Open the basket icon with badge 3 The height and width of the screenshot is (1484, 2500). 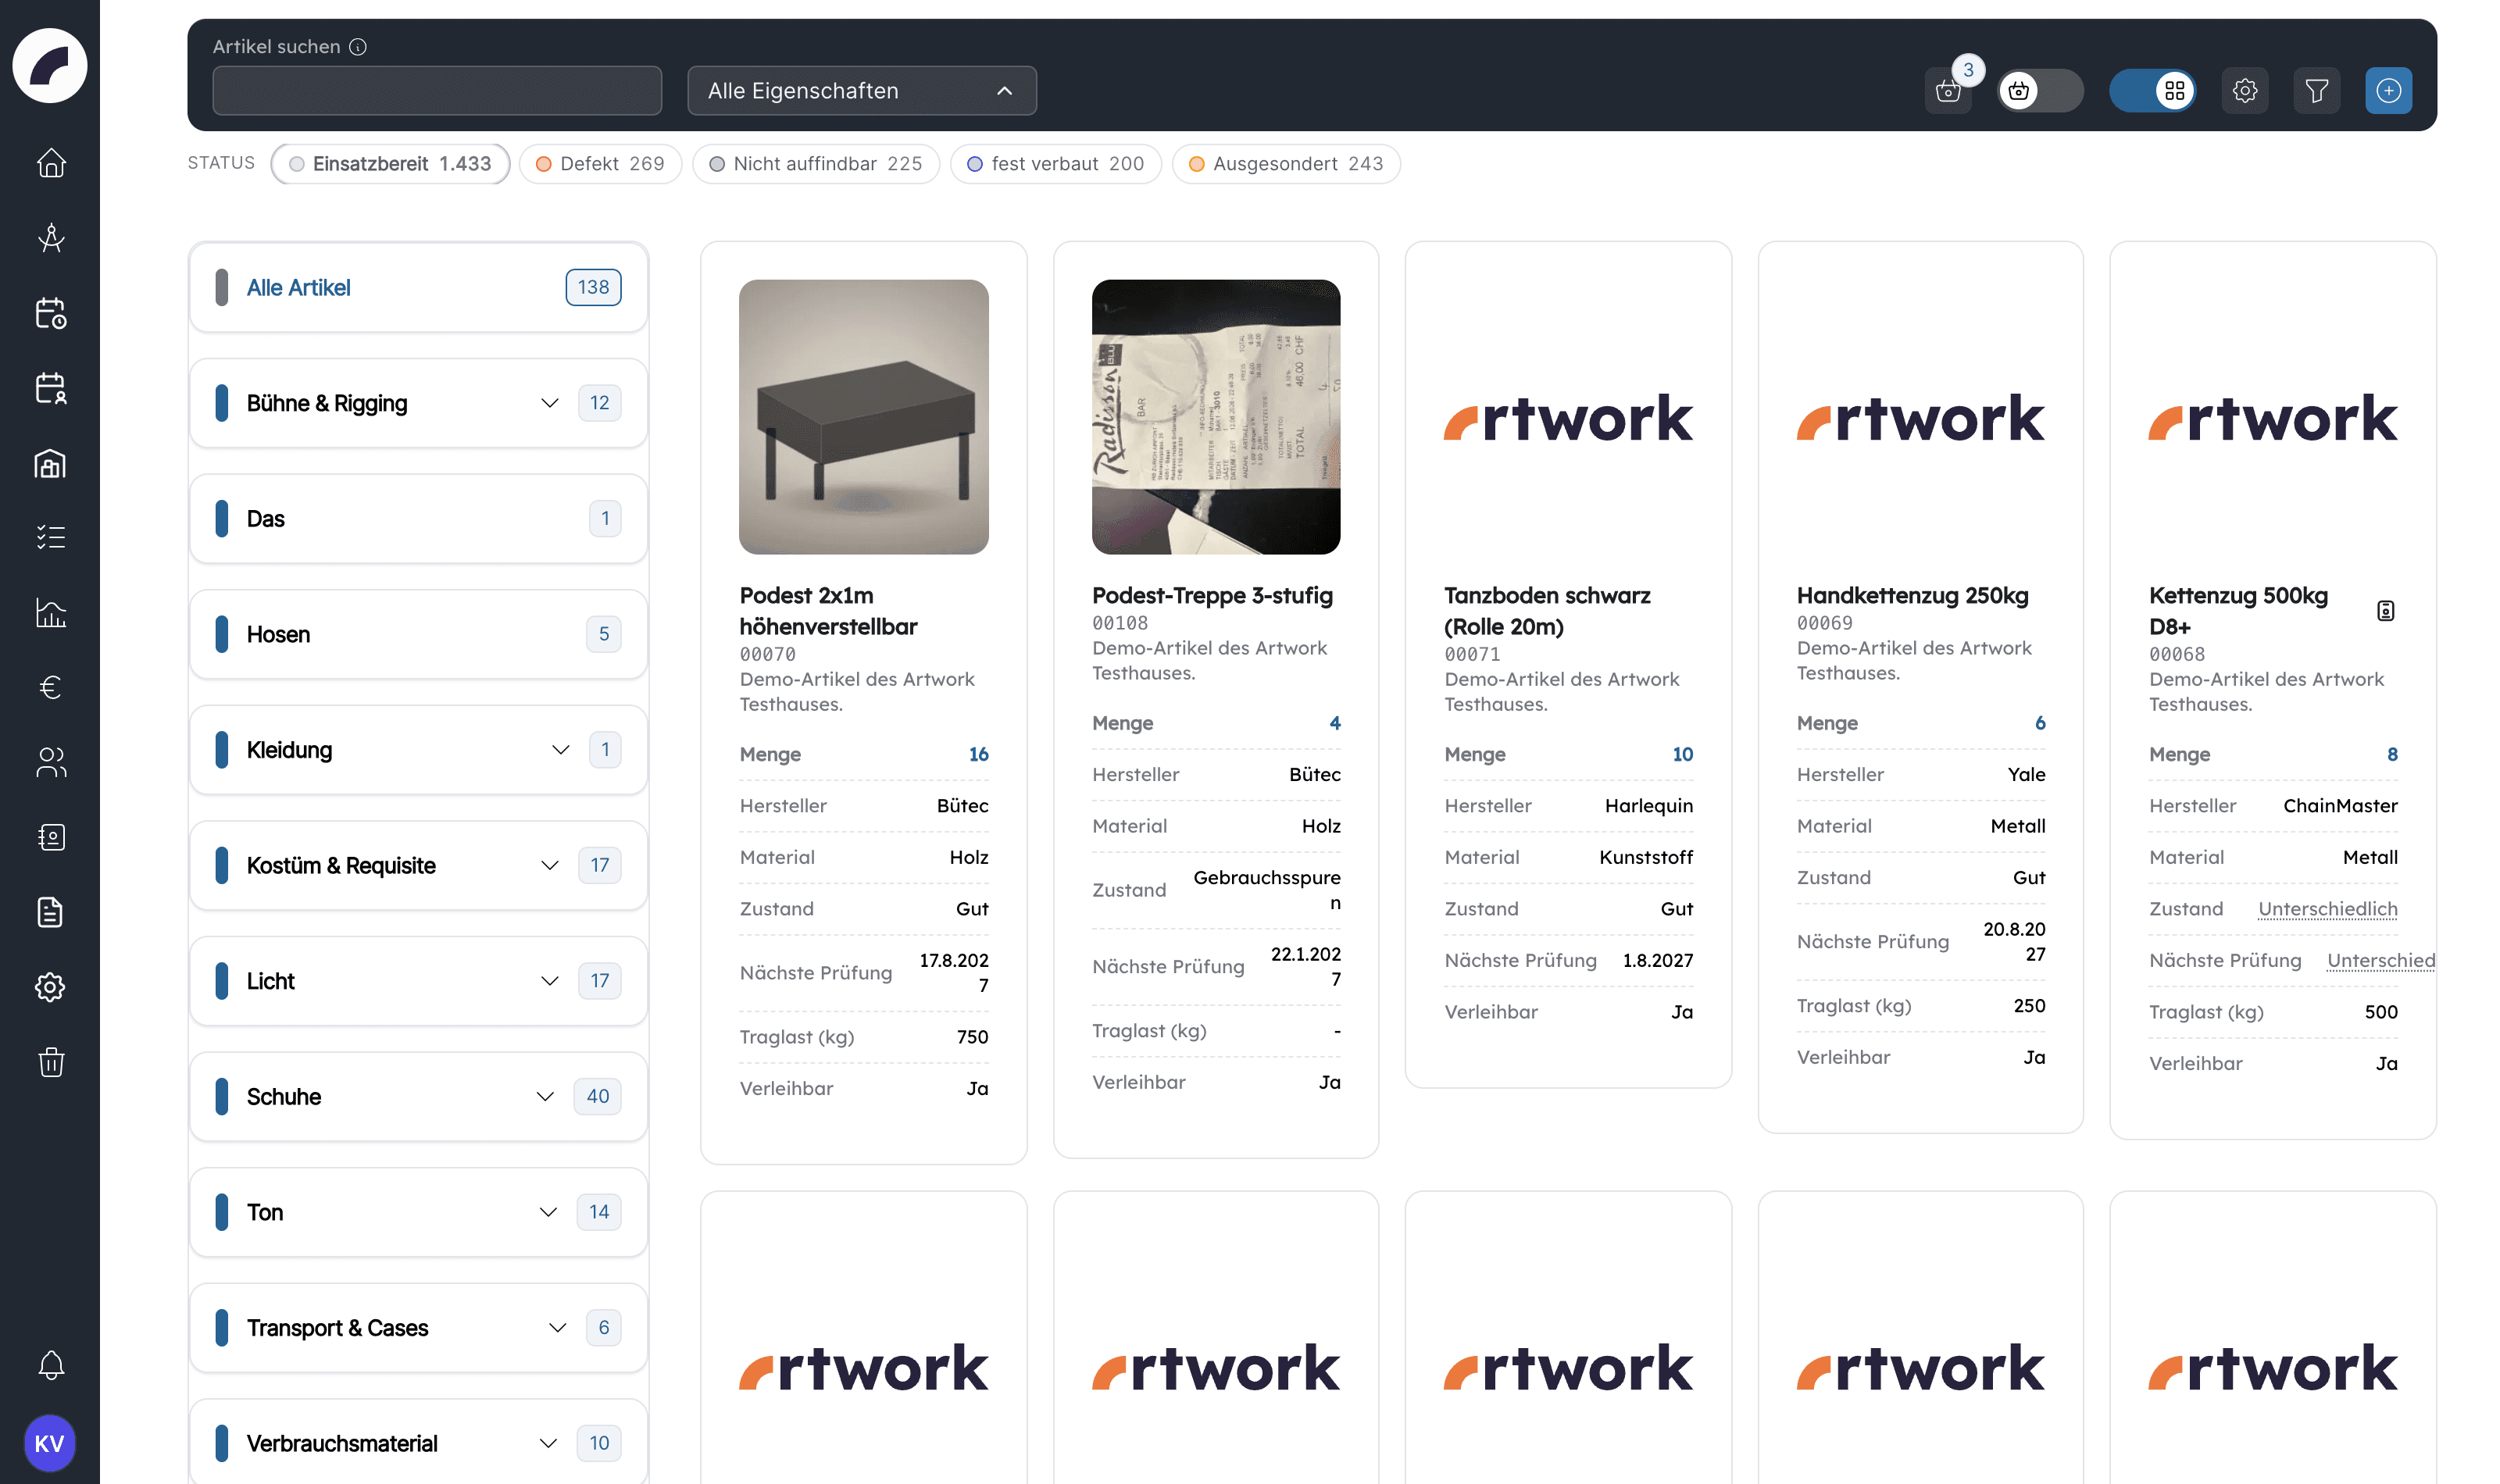click(x=1948, y=91)
